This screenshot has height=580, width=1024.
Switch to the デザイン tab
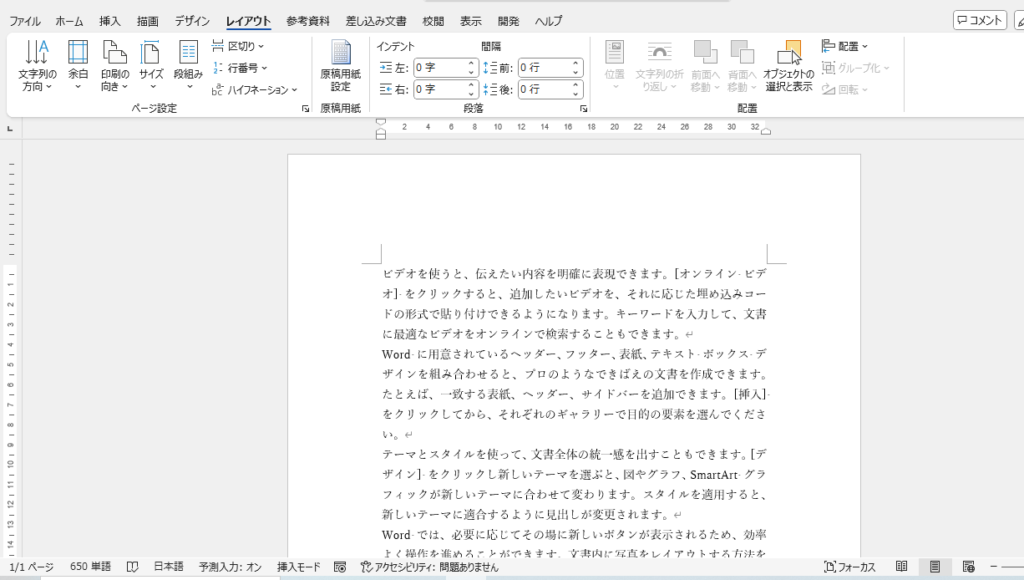tap(192, 21)
